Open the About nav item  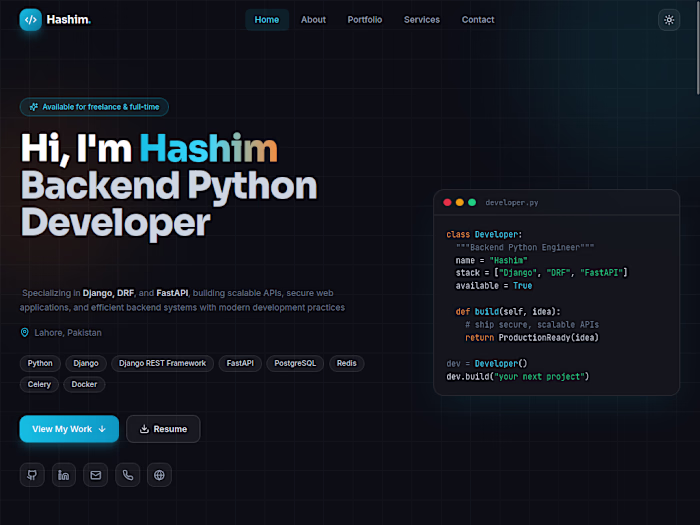pyautogui.click(x=313, y=20)
